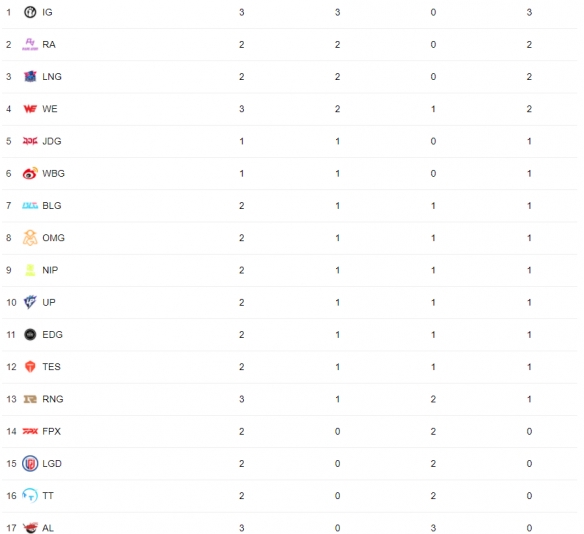Screen dimensions: 584x534
Task: Click the JDG team logo
Action: (30, 141)
